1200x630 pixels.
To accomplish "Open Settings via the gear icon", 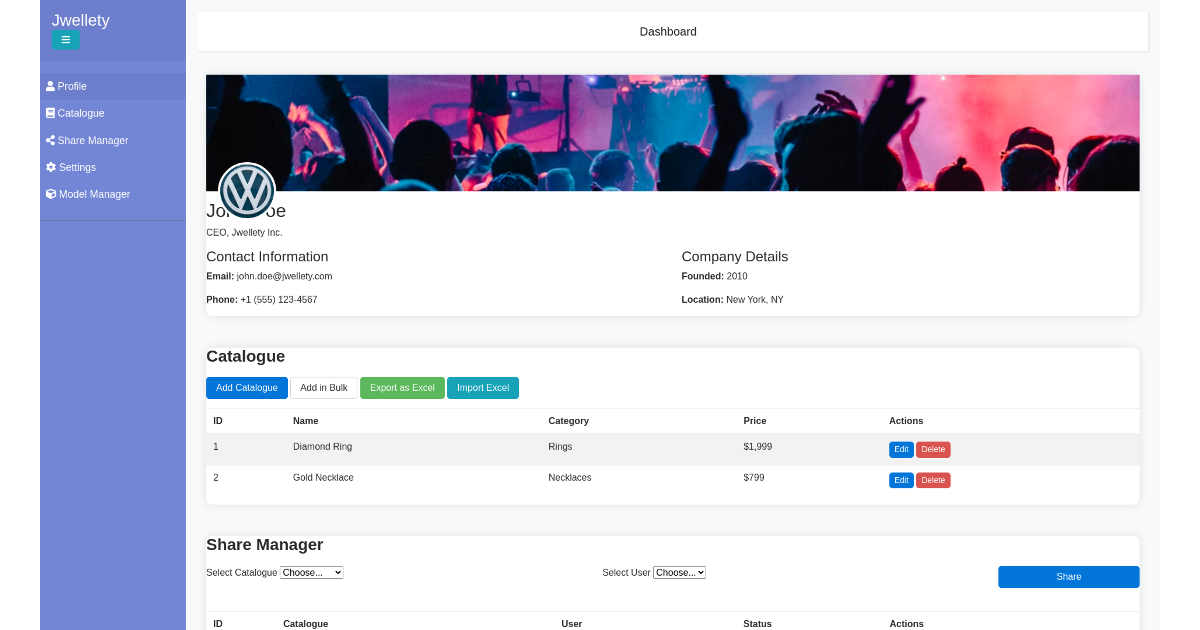I will tap(49, 167).
